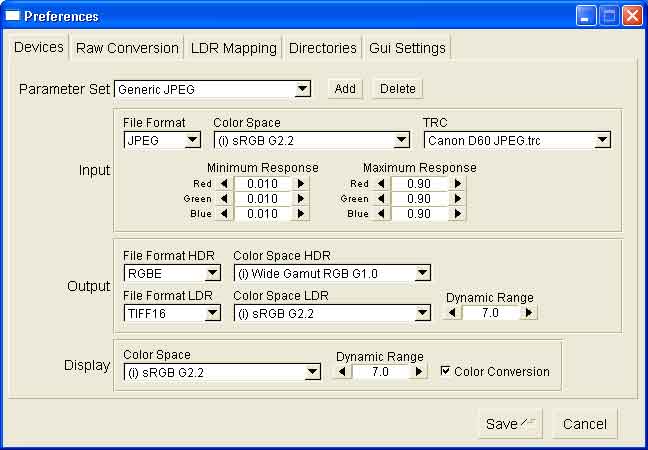Expand the Input File Format dropdown
The width and height of the screenshot is (648, 450).
[x=162, y=140]
